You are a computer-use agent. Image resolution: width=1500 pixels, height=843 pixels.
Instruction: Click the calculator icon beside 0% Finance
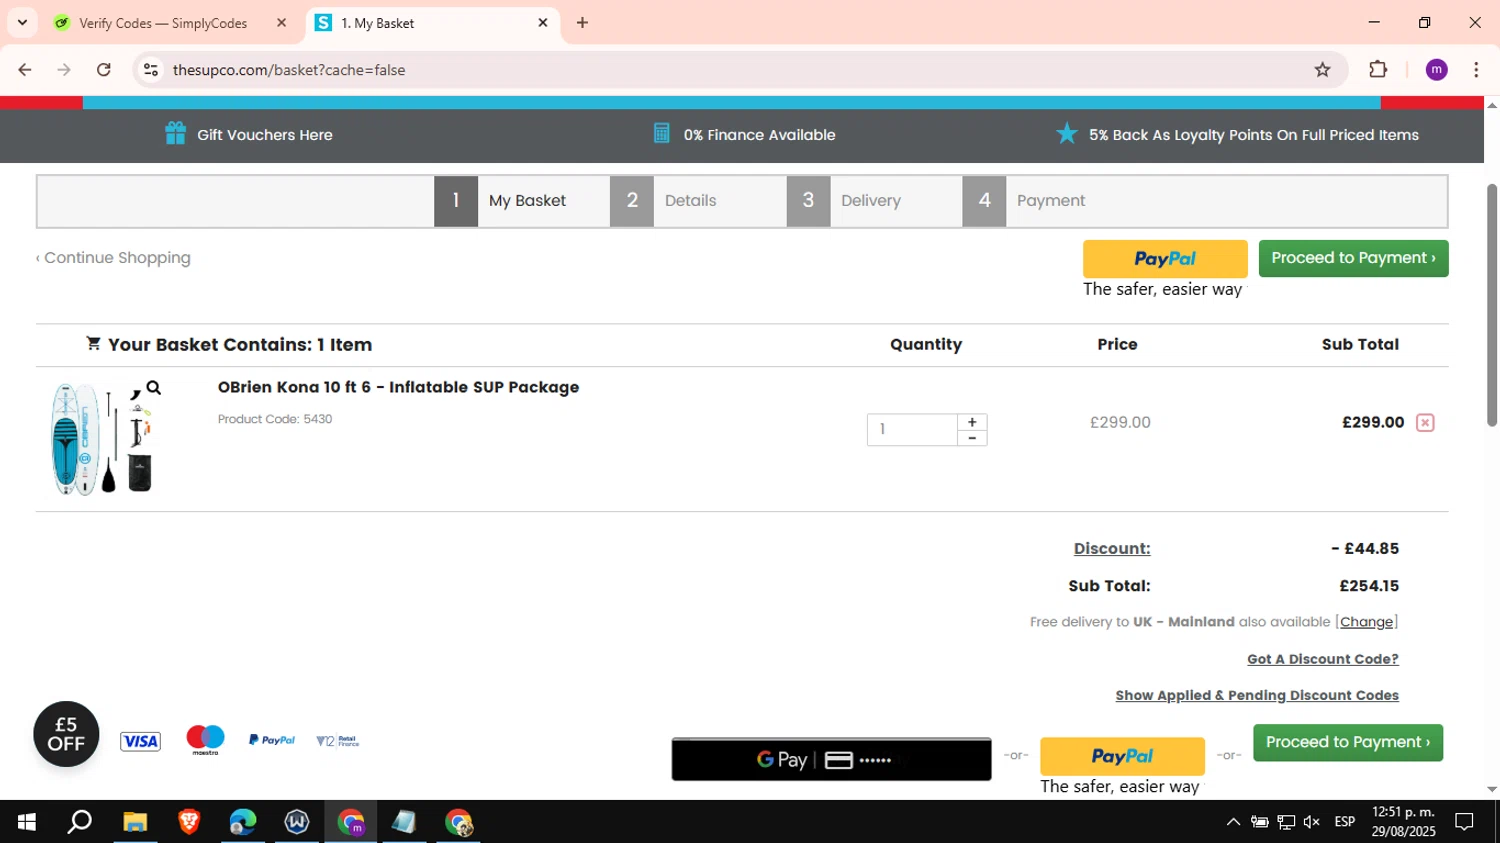[661, 133]
